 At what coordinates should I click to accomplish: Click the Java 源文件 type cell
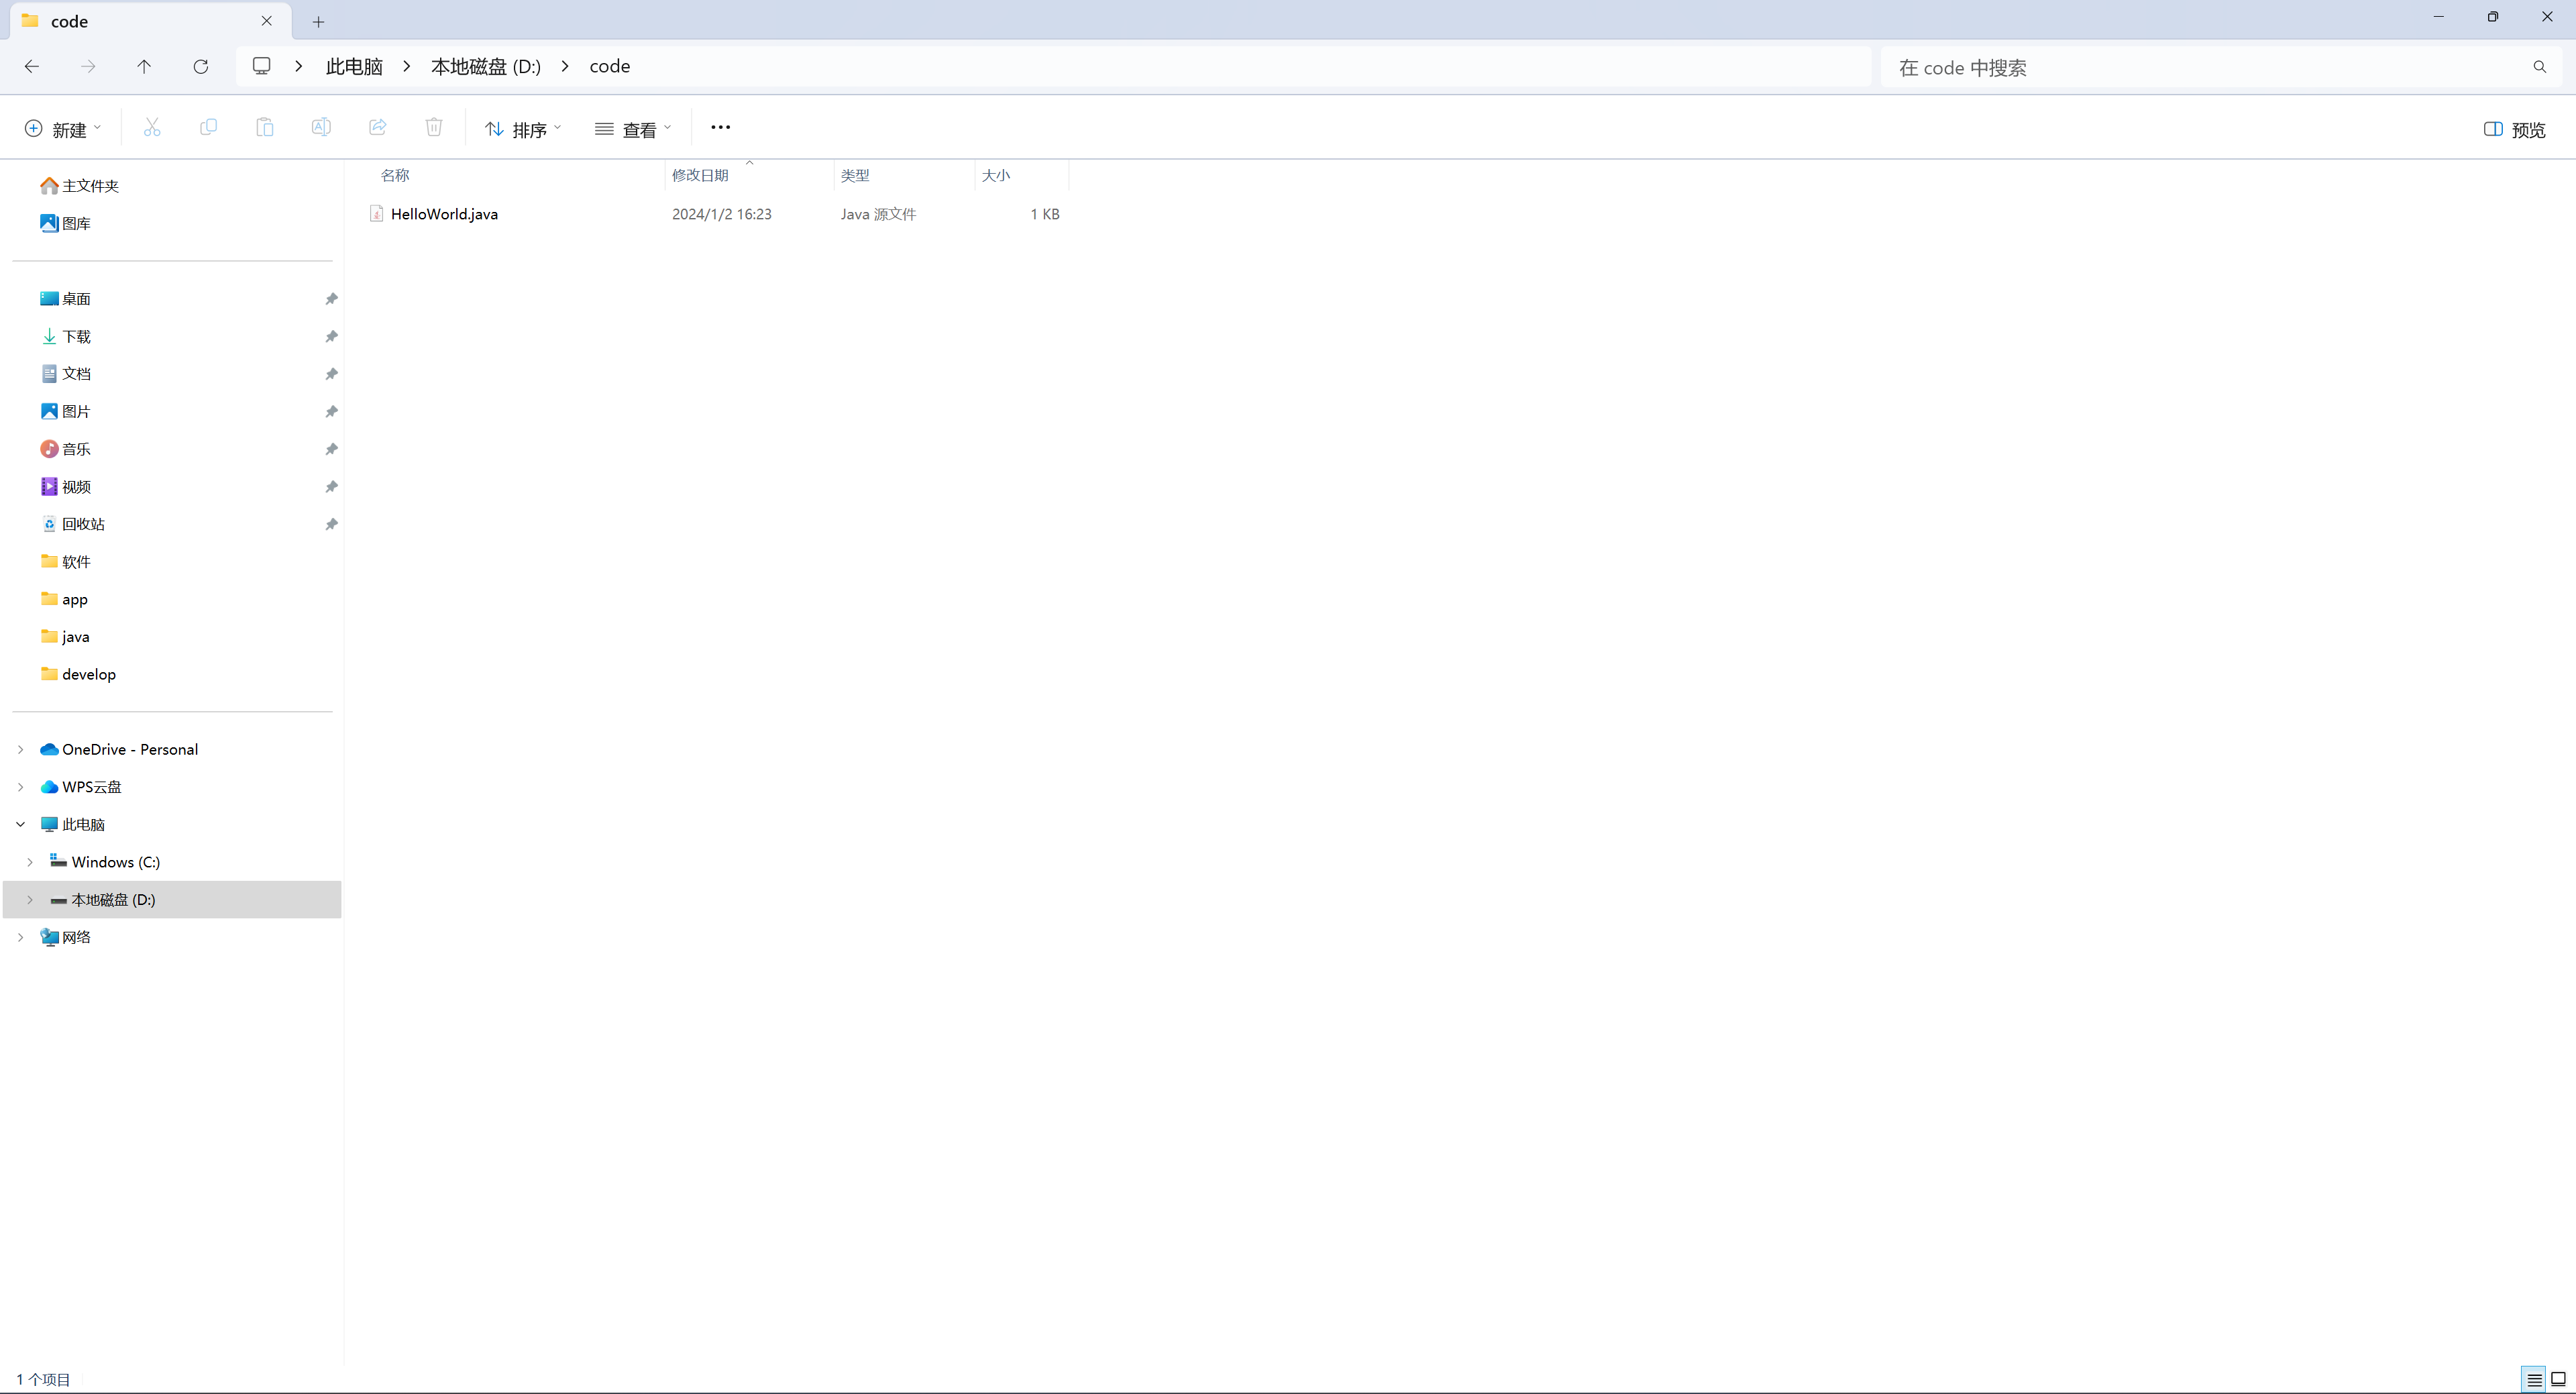(x=878, y=214)
